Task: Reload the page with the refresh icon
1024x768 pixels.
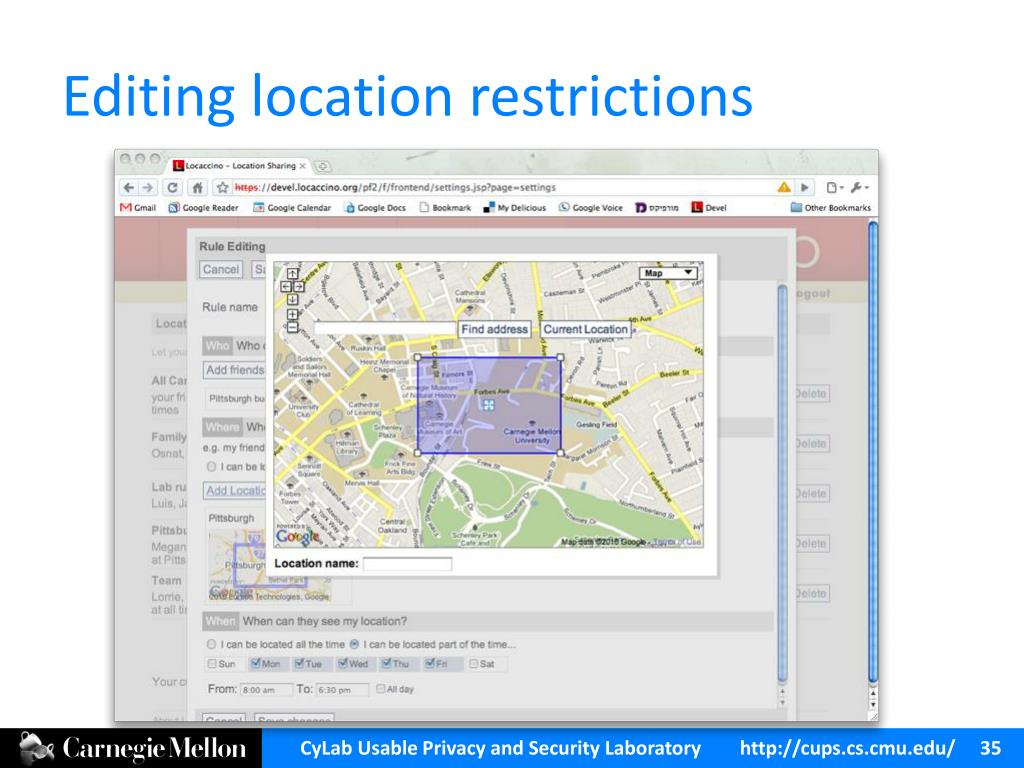Action: 172,187
